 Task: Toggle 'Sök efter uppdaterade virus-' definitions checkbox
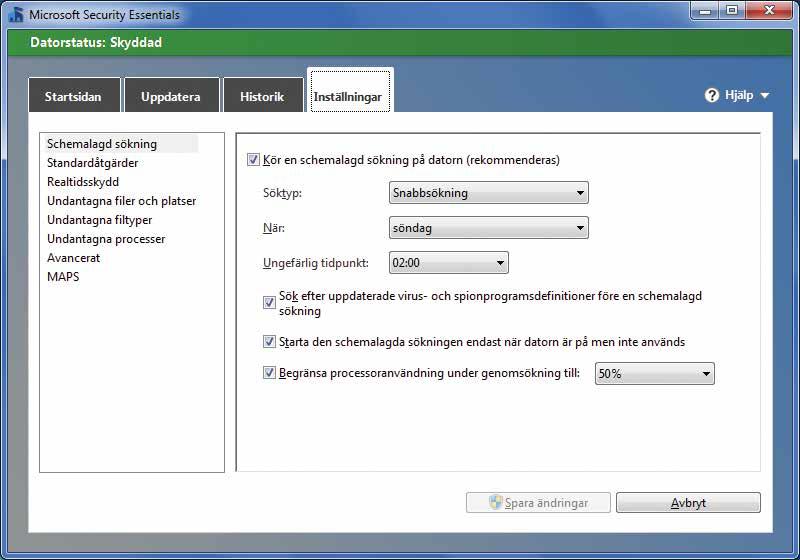[269, 303]
